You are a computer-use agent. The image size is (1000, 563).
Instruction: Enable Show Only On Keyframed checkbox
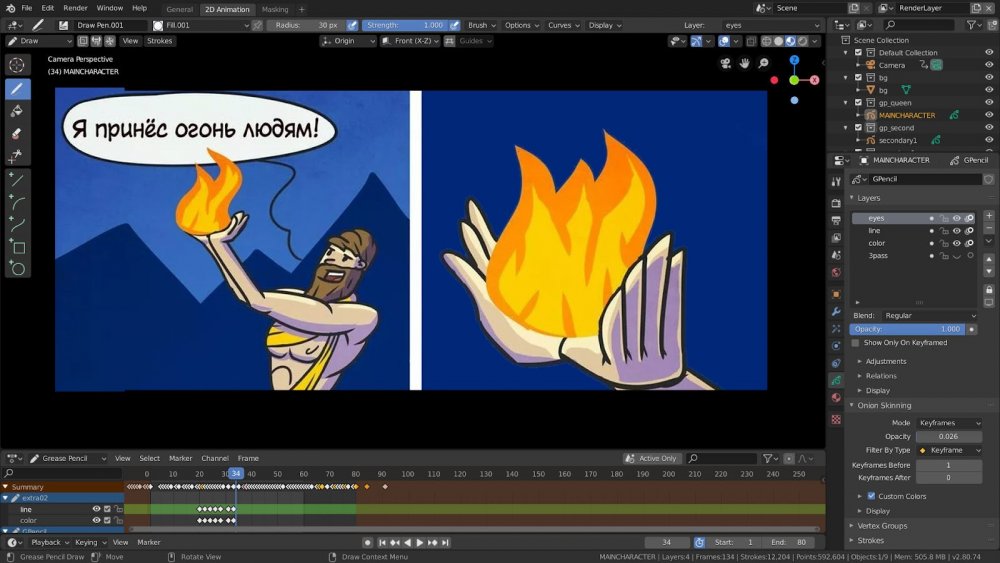(x=856, y=343)
